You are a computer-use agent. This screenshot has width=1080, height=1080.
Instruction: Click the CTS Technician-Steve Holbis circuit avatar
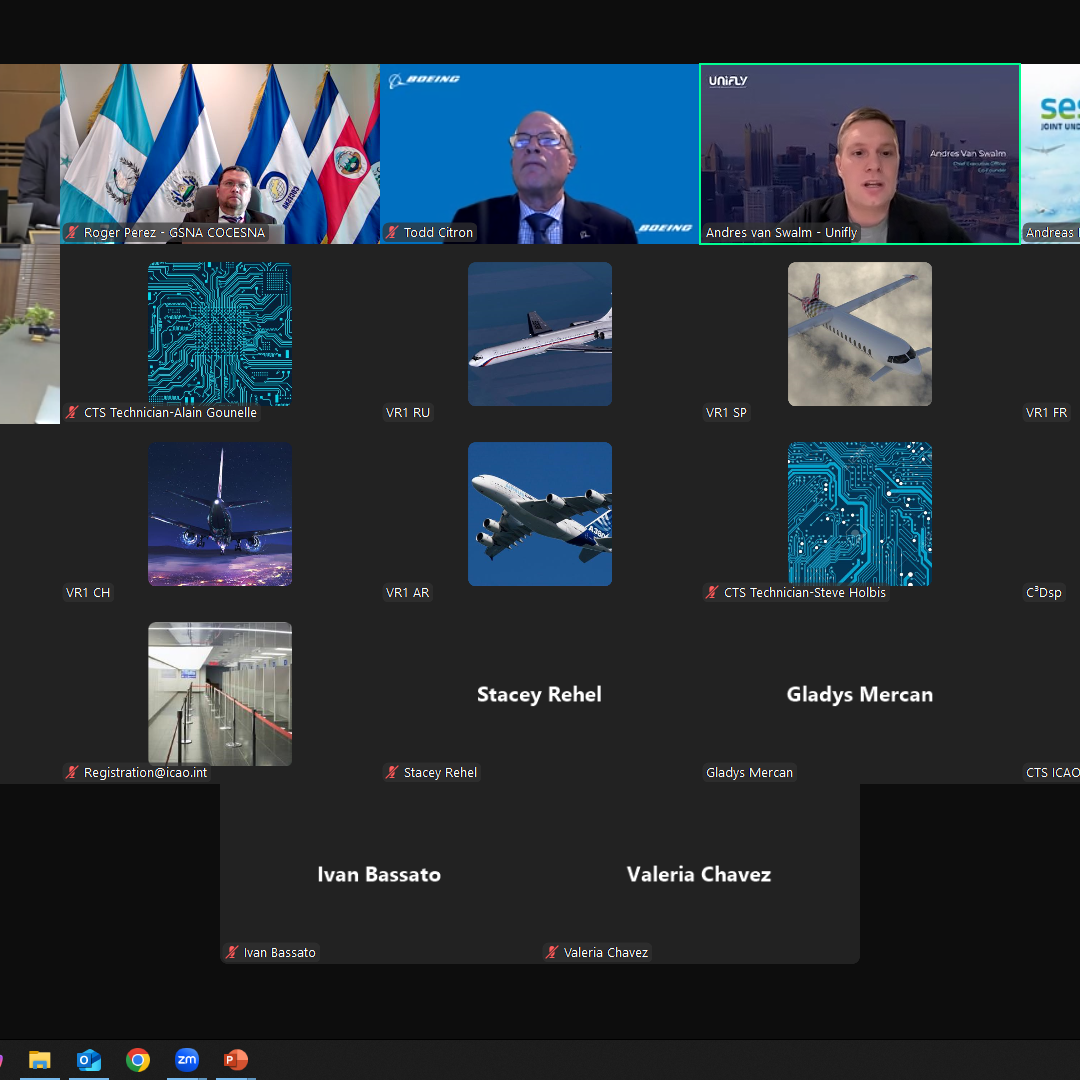coord(860,514)
